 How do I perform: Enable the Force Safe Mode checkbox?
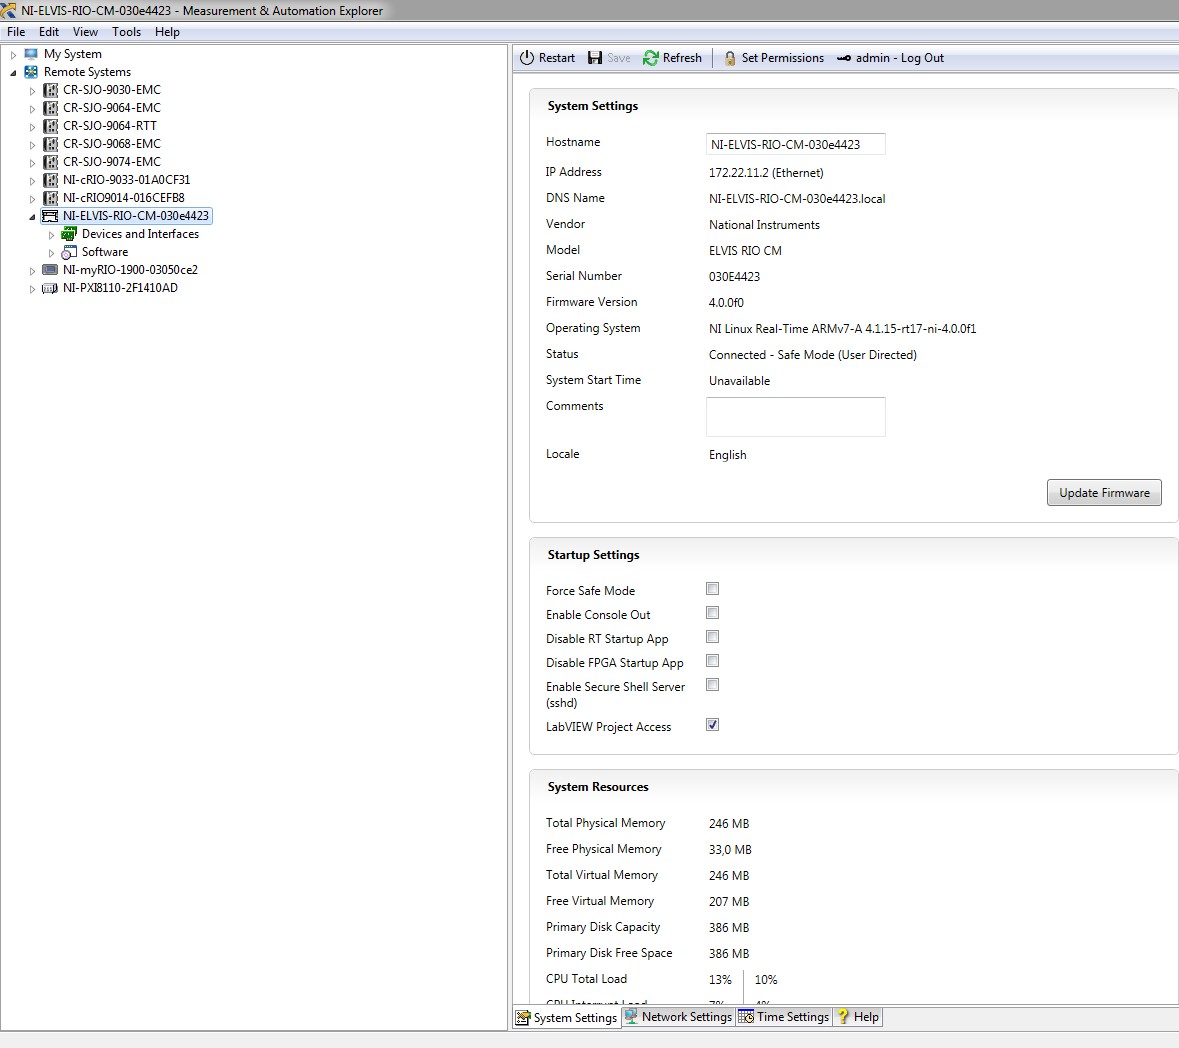coord(713,589)
